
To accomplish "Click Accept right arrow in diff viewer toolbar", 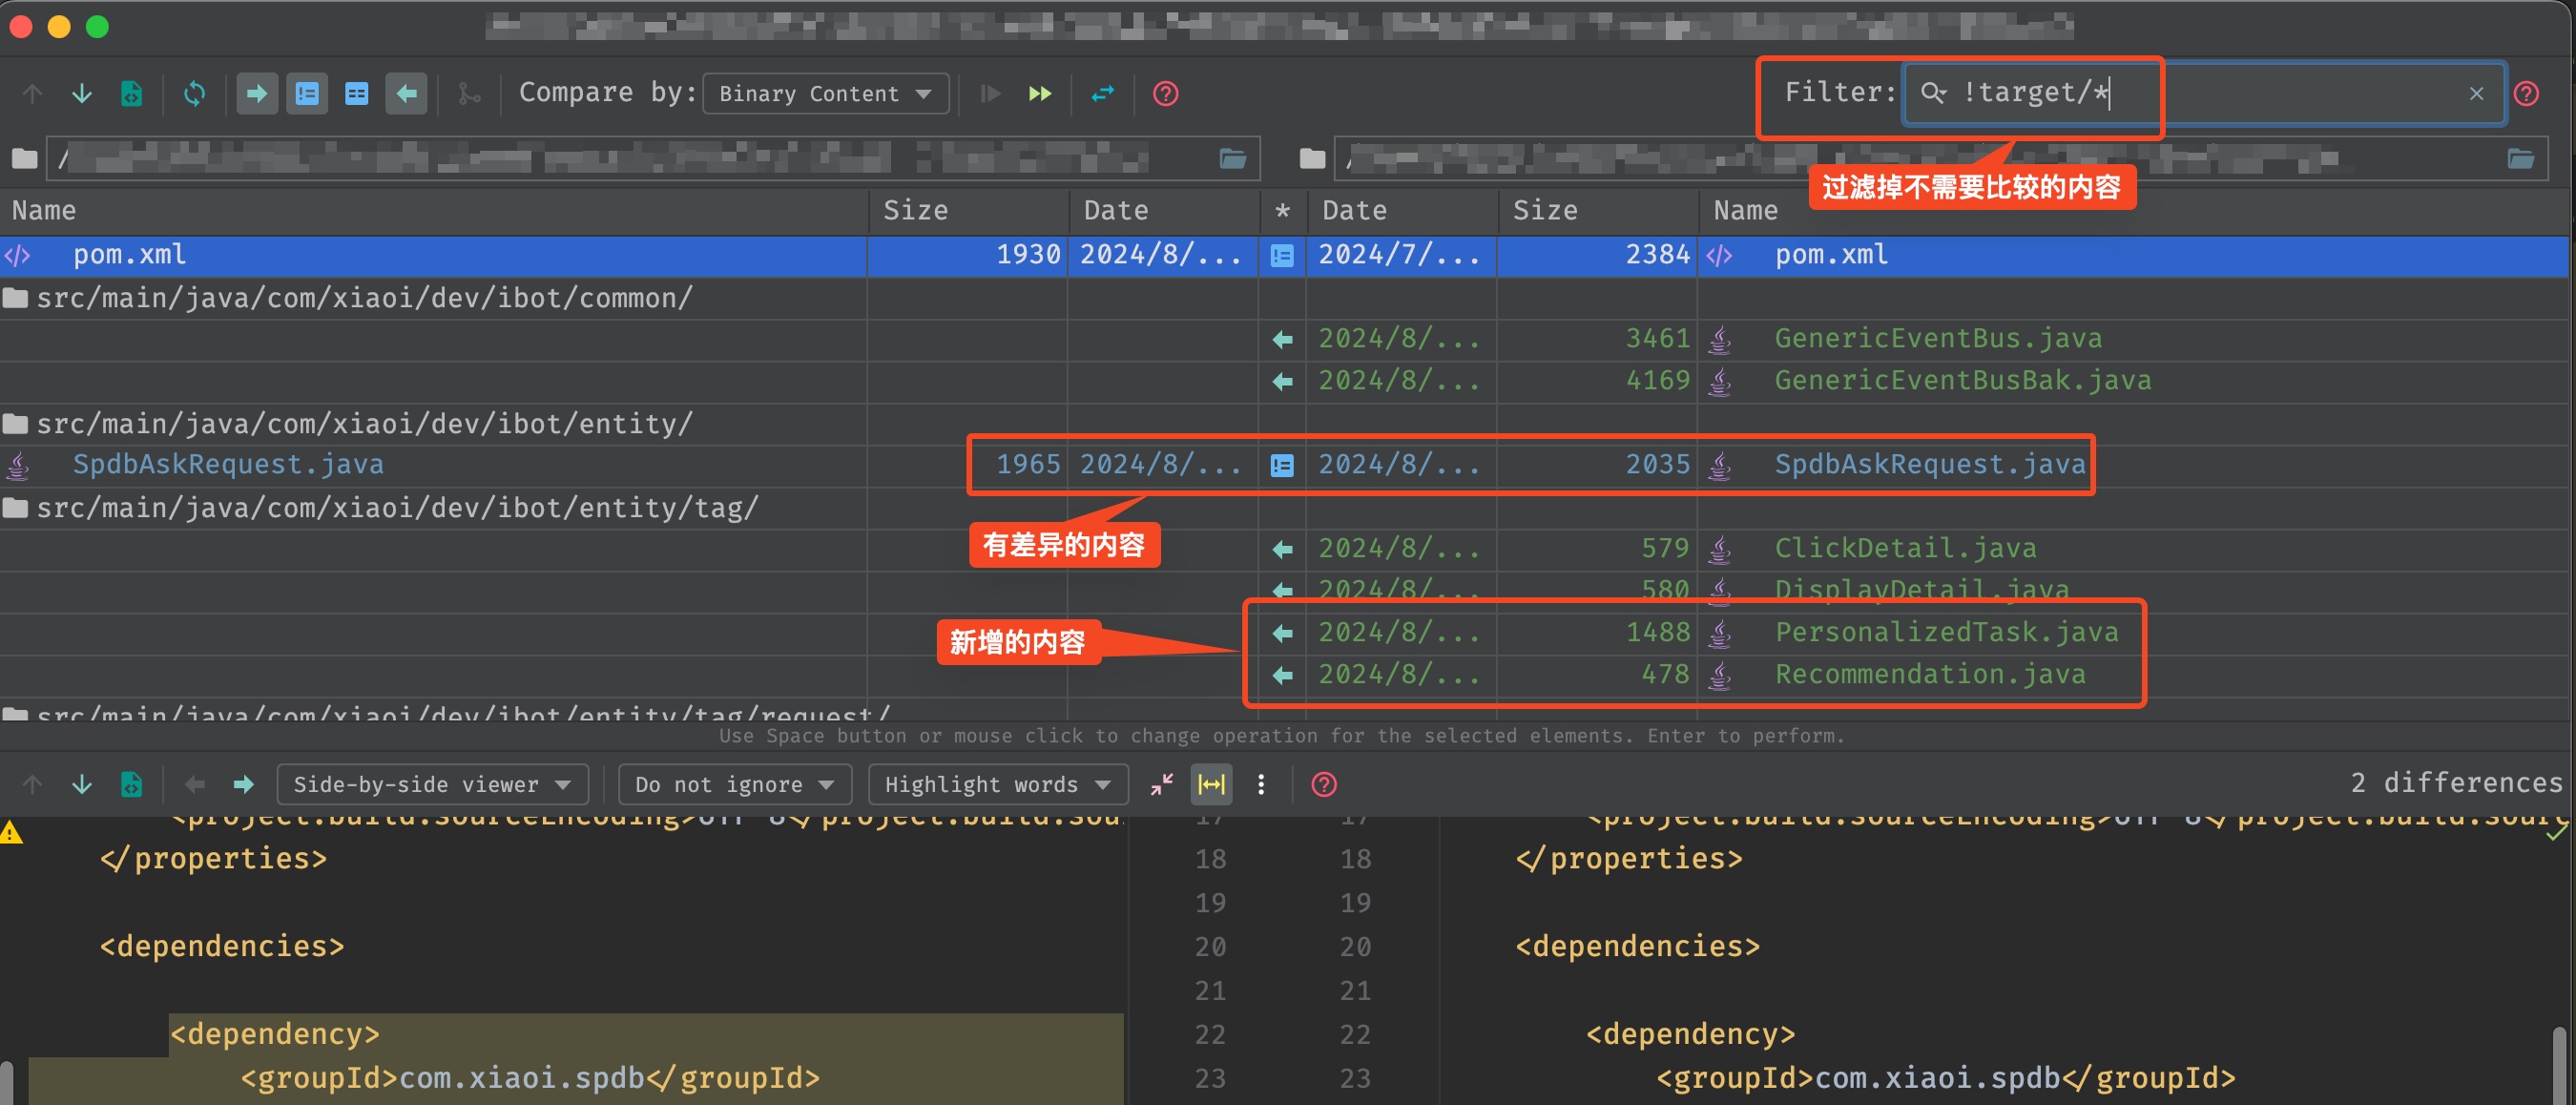I will pos(243,785).
